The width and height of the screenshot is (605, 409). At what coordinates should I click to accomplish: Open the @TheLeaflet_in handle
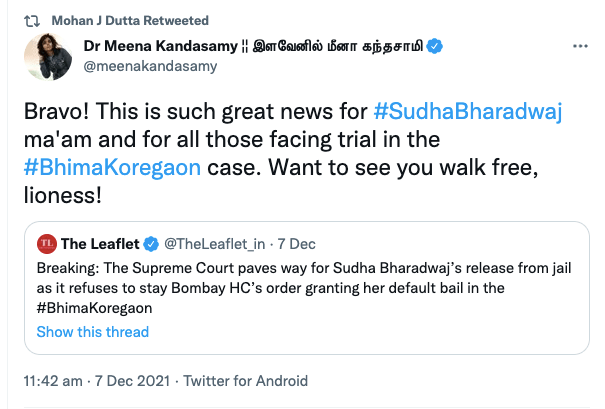coord(217,244)
